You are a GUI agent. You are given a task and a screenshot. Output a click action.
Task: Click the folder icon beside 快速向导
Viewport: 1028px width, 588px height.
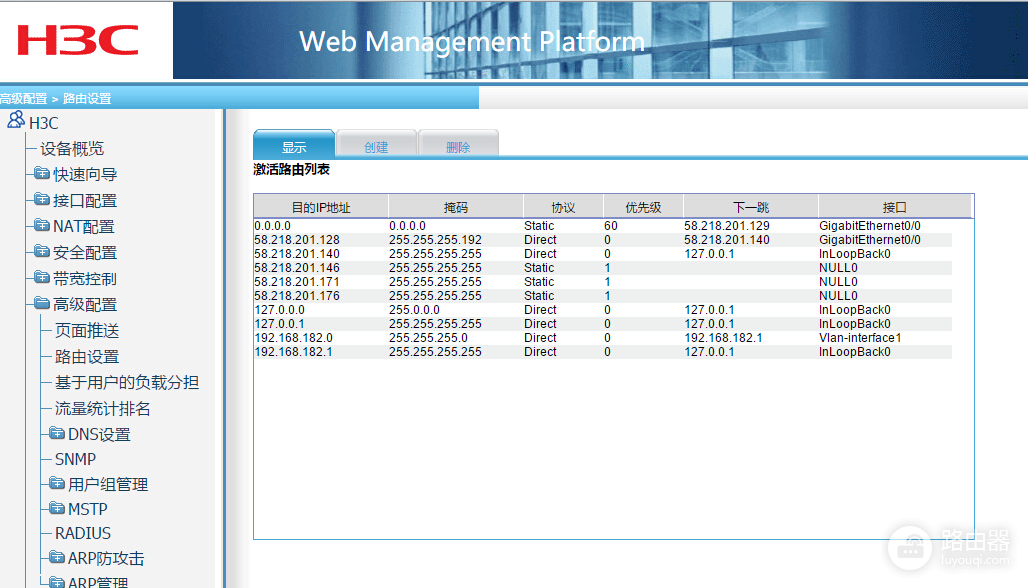(42, 174)
